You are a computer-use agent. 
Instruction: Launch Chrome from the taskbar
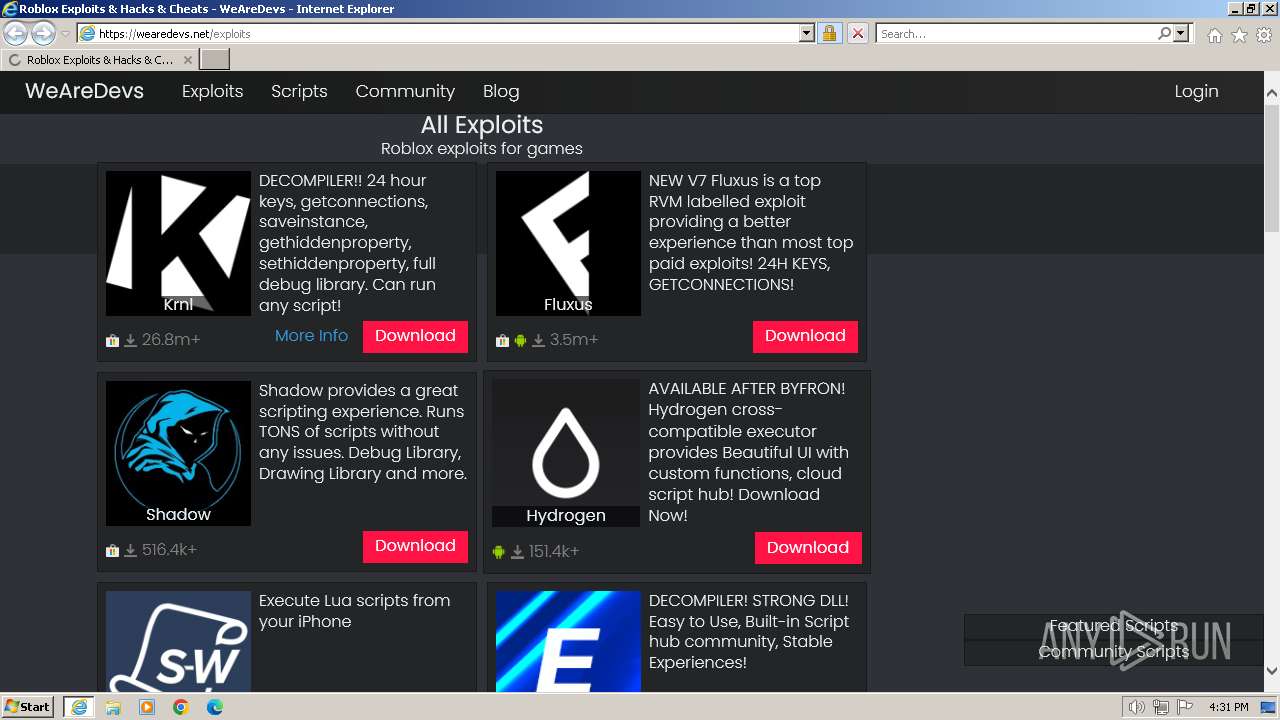[181, 707]
